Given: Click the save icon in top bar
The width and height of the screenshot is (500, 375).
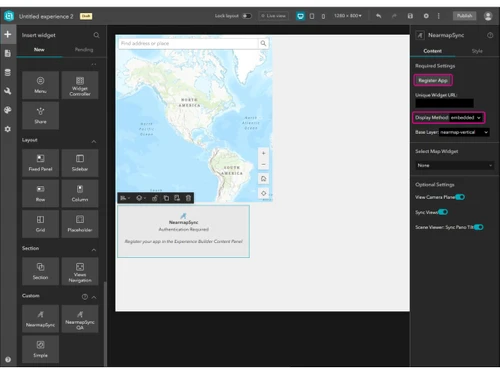Looking at the screenshot, I should pyautogui.click(x=410, y=16).
